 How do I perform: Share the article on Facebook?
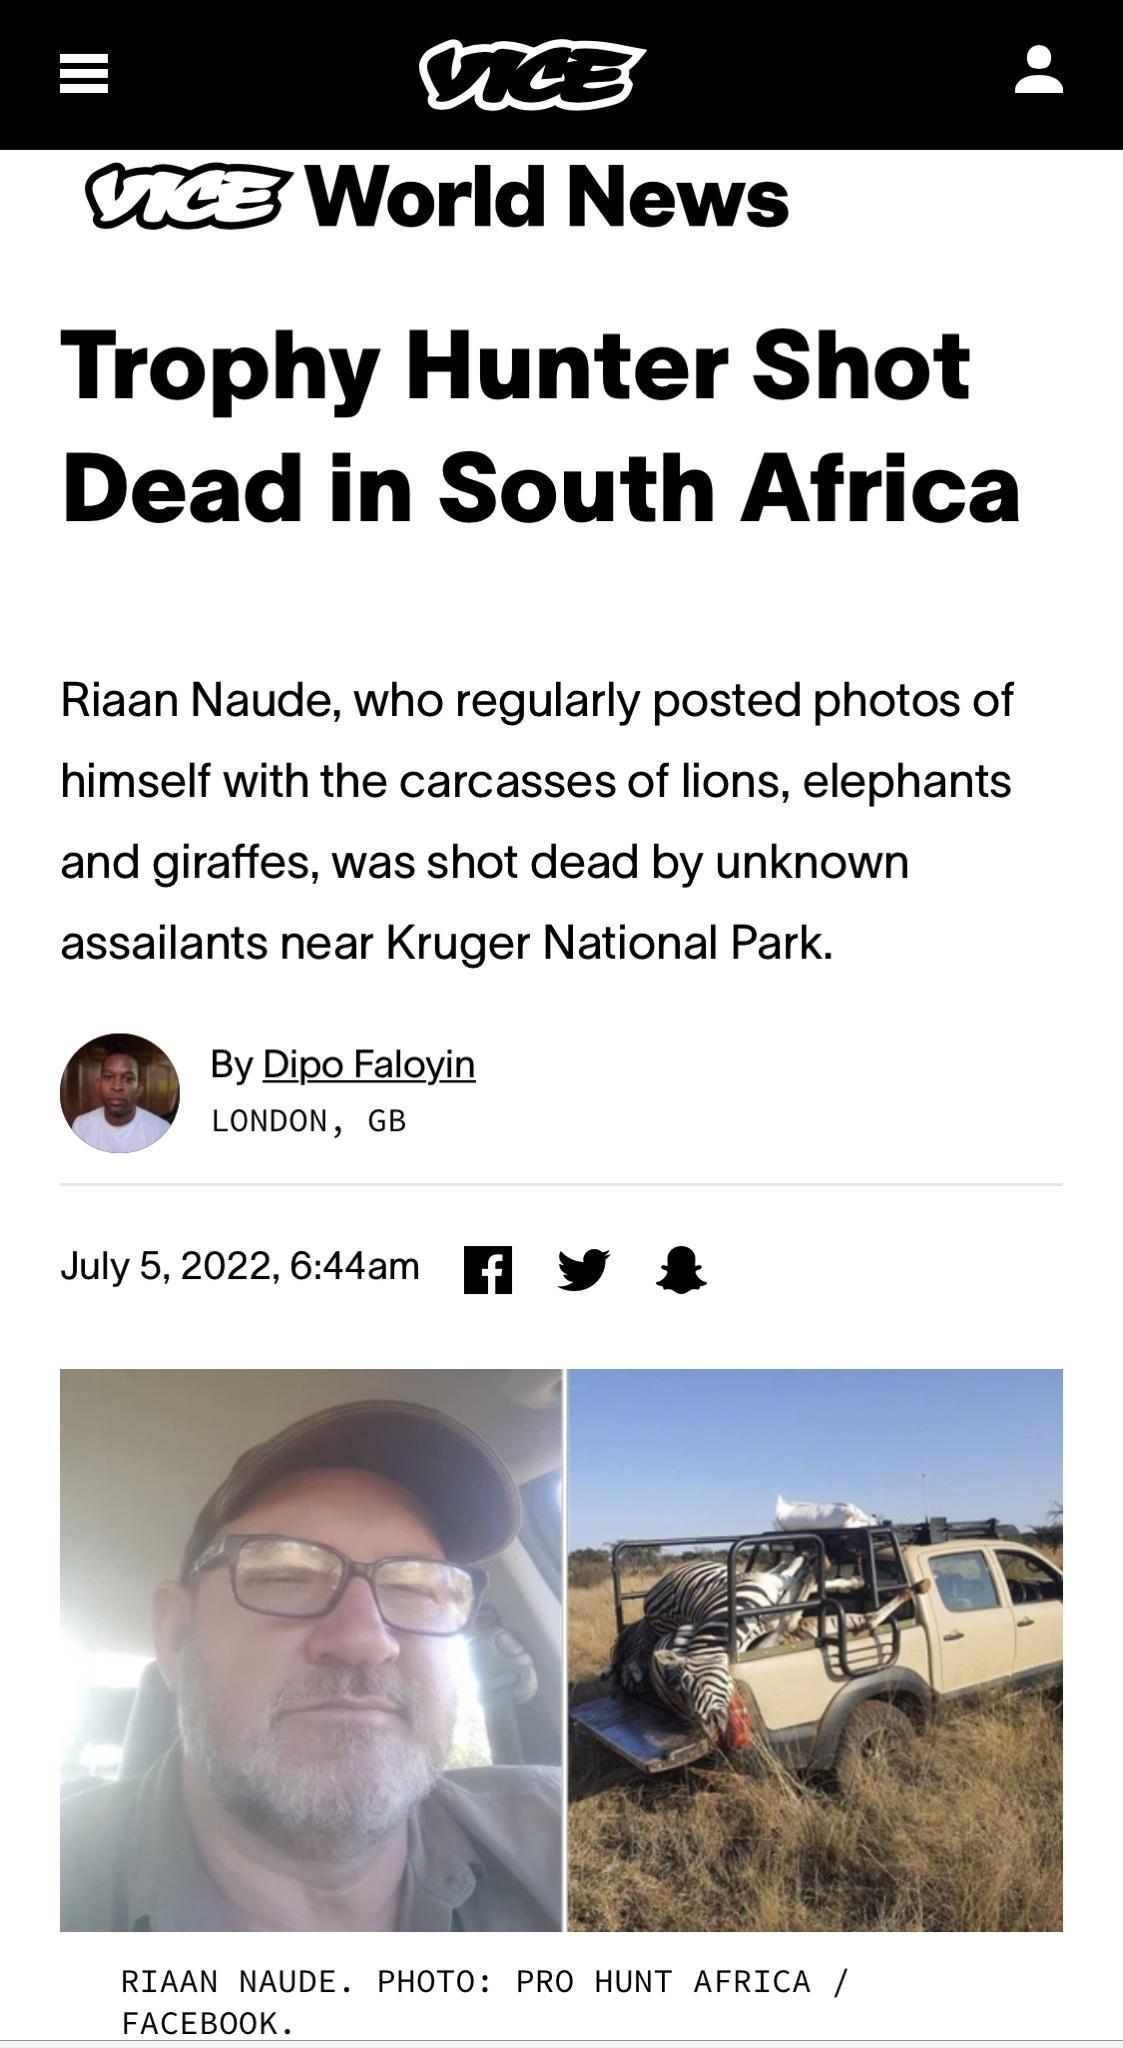491,1268
